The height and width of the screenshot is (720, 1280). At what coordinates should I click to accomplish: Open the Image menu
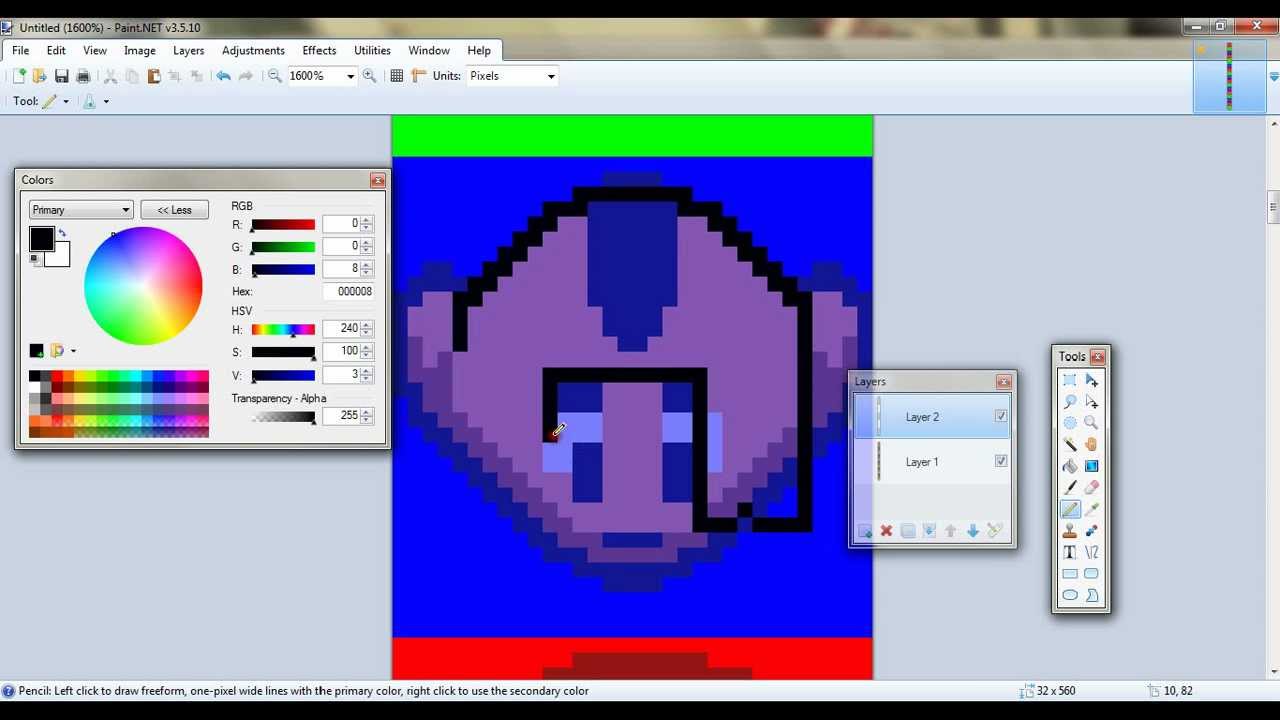tap(140, 50)
